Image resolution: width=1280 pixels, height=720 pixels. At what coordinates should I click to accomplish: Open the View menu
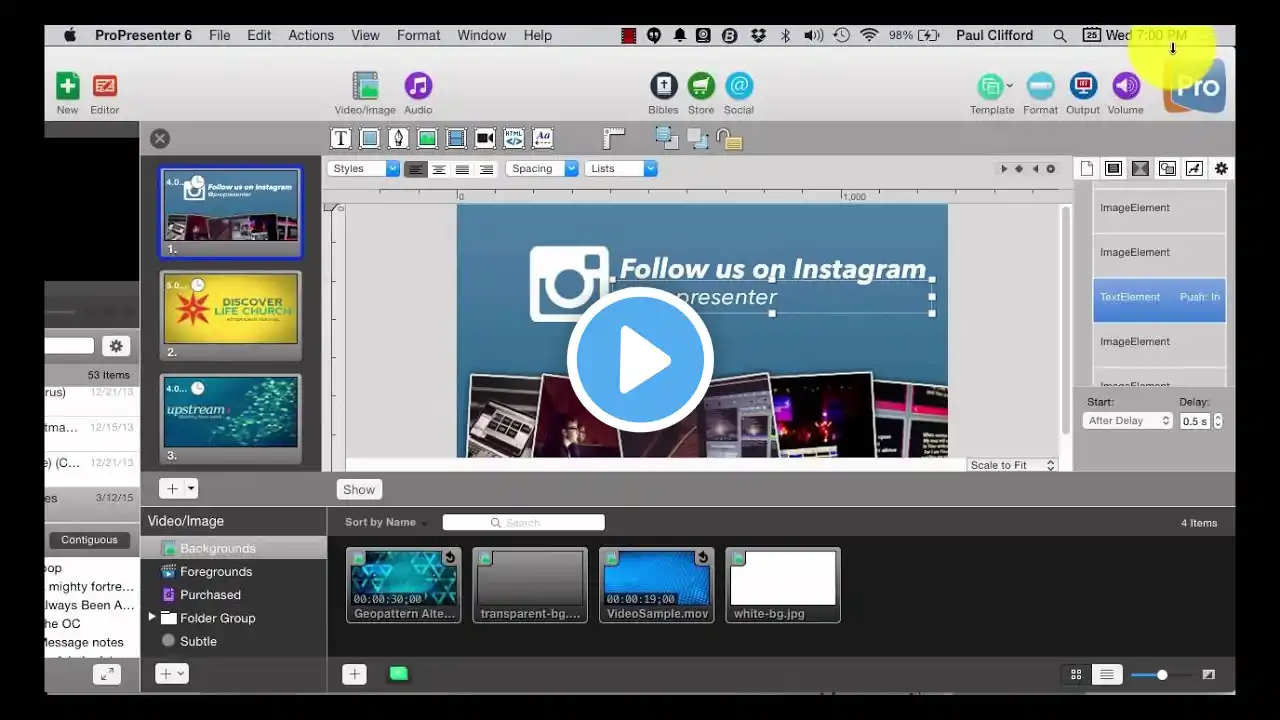point(365,35)
